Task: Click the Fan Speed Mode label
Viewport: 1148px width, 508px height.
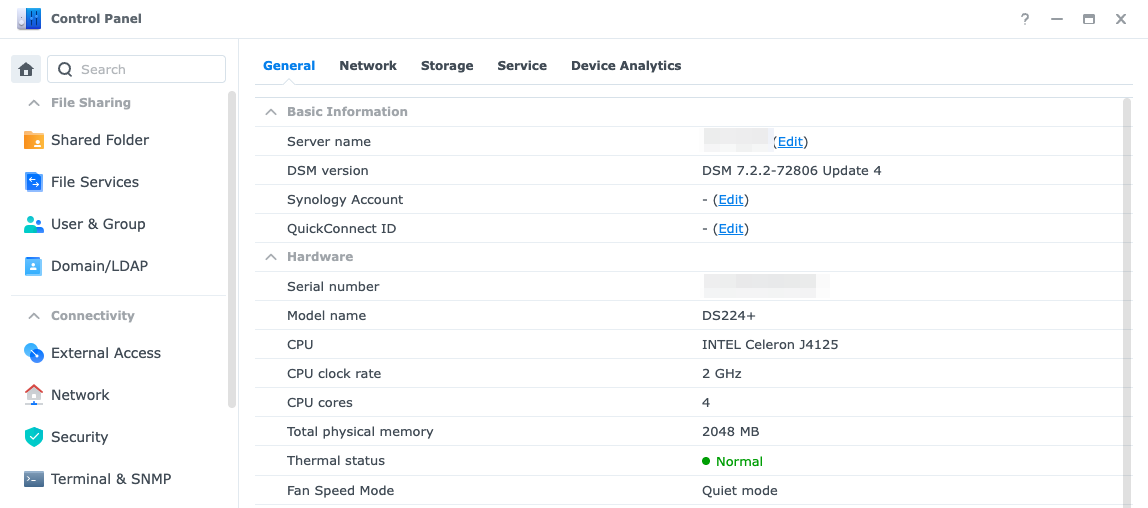Action: (340, 490)
